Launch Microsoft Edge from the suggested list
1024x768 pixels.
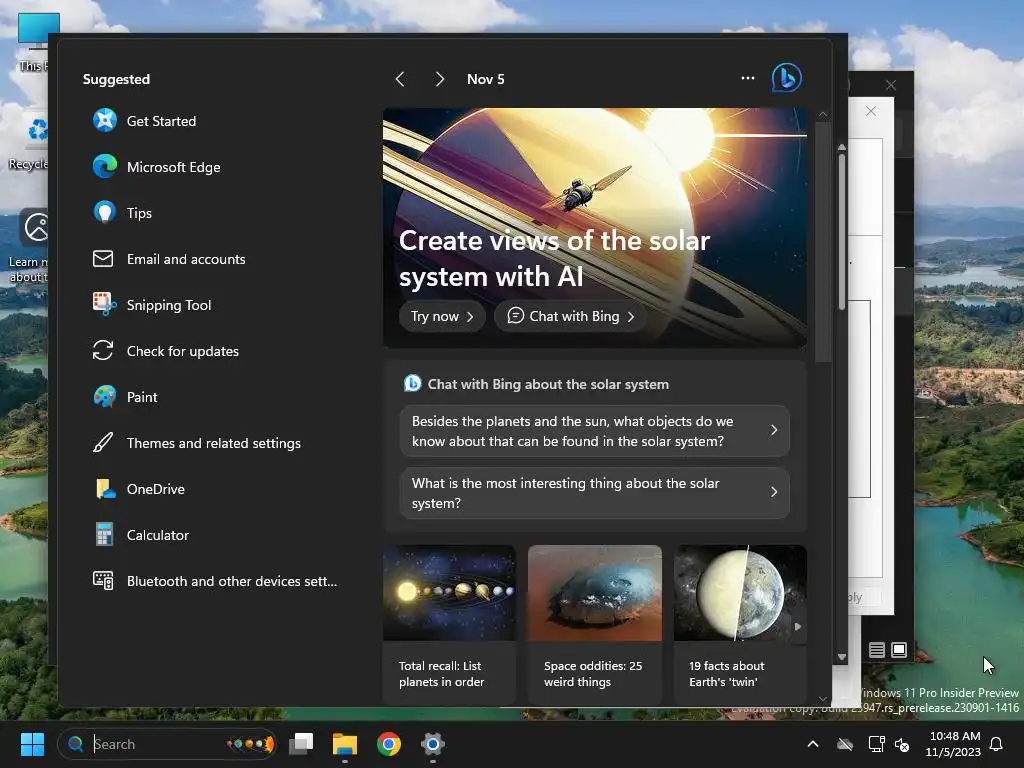(x=104, y=167)
